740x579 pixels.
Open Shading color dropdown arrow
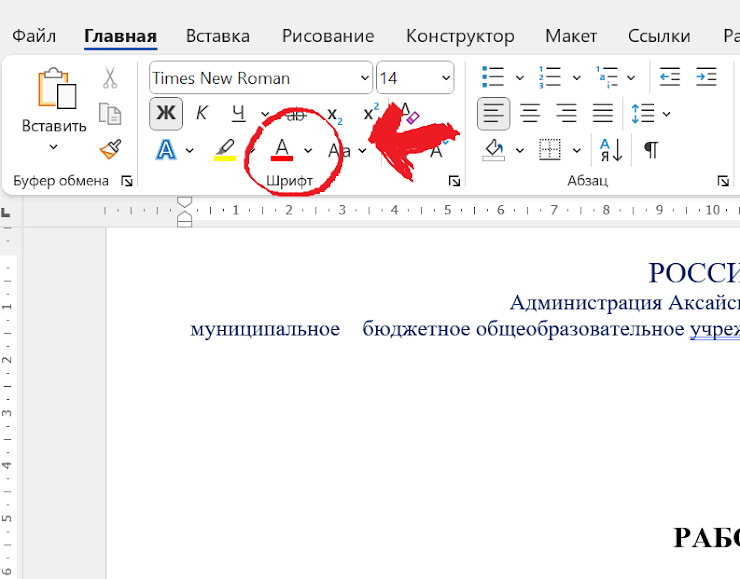tap(520, 151)
